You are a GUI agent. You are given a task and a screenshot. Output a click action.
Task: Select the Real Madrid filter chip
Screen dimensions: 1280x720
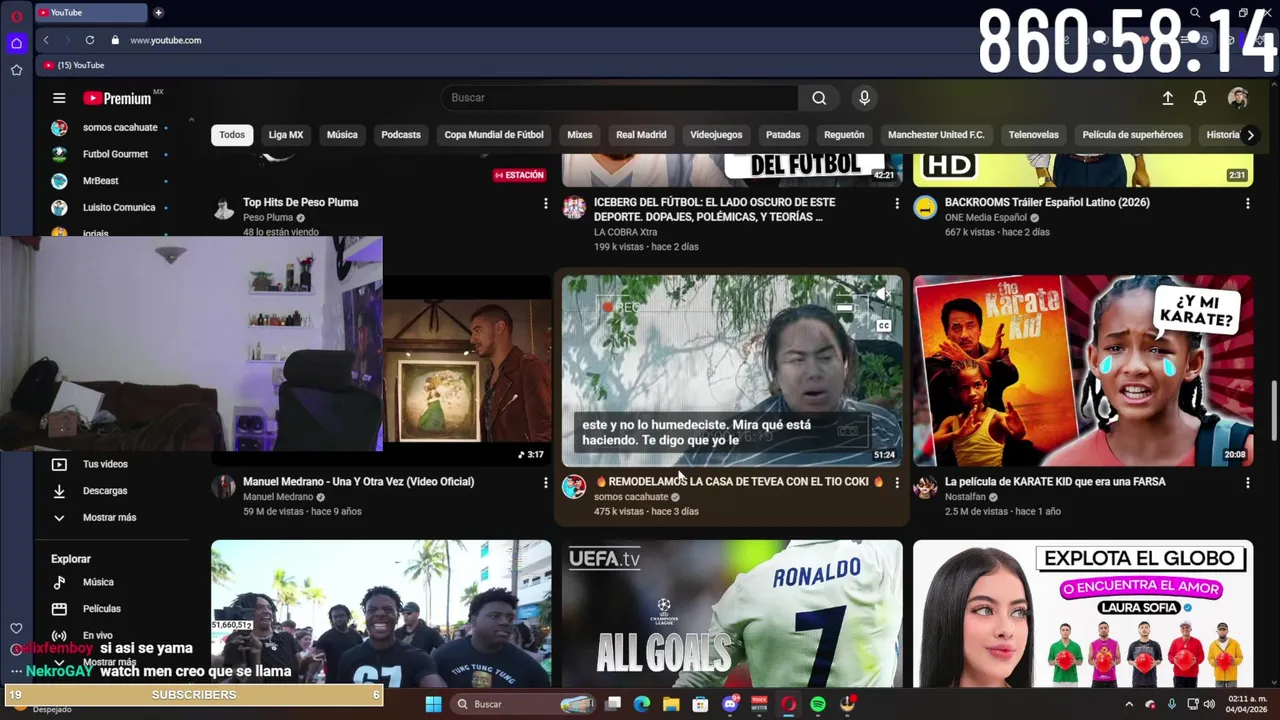pyautogui.click(x=641, y=135)
